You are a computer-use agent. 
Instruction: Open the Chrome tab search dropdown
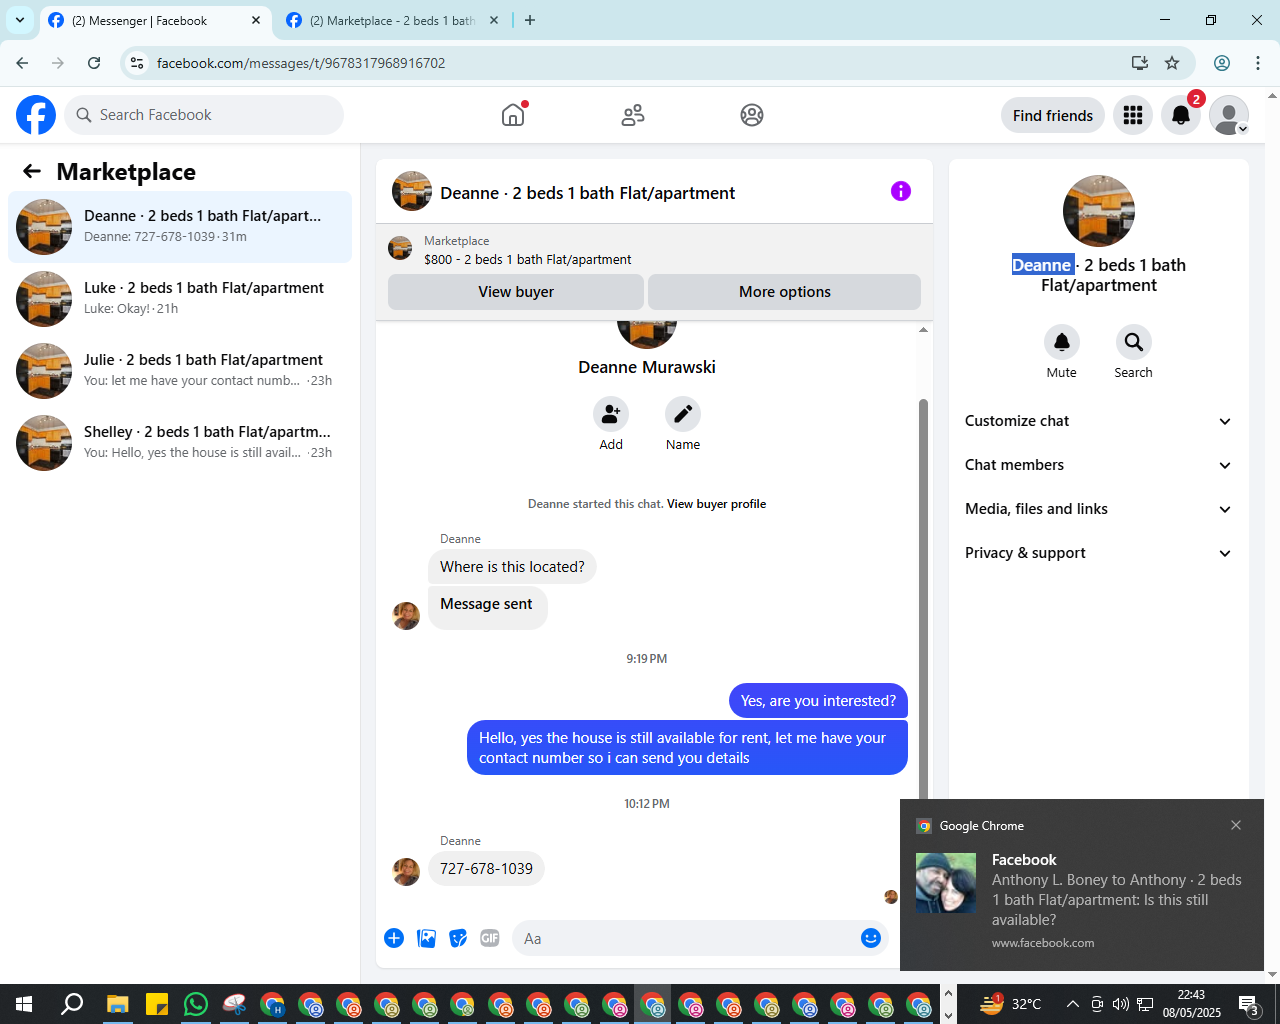(20, 20)
